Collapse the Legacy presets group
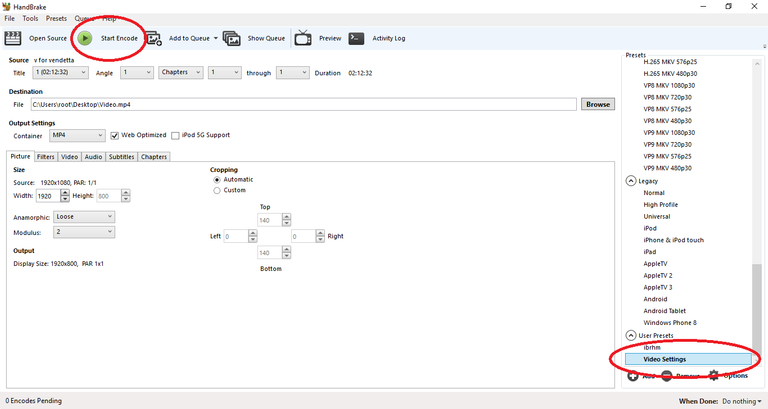Viewport: 768px width, 409px height. coord(631,181)
